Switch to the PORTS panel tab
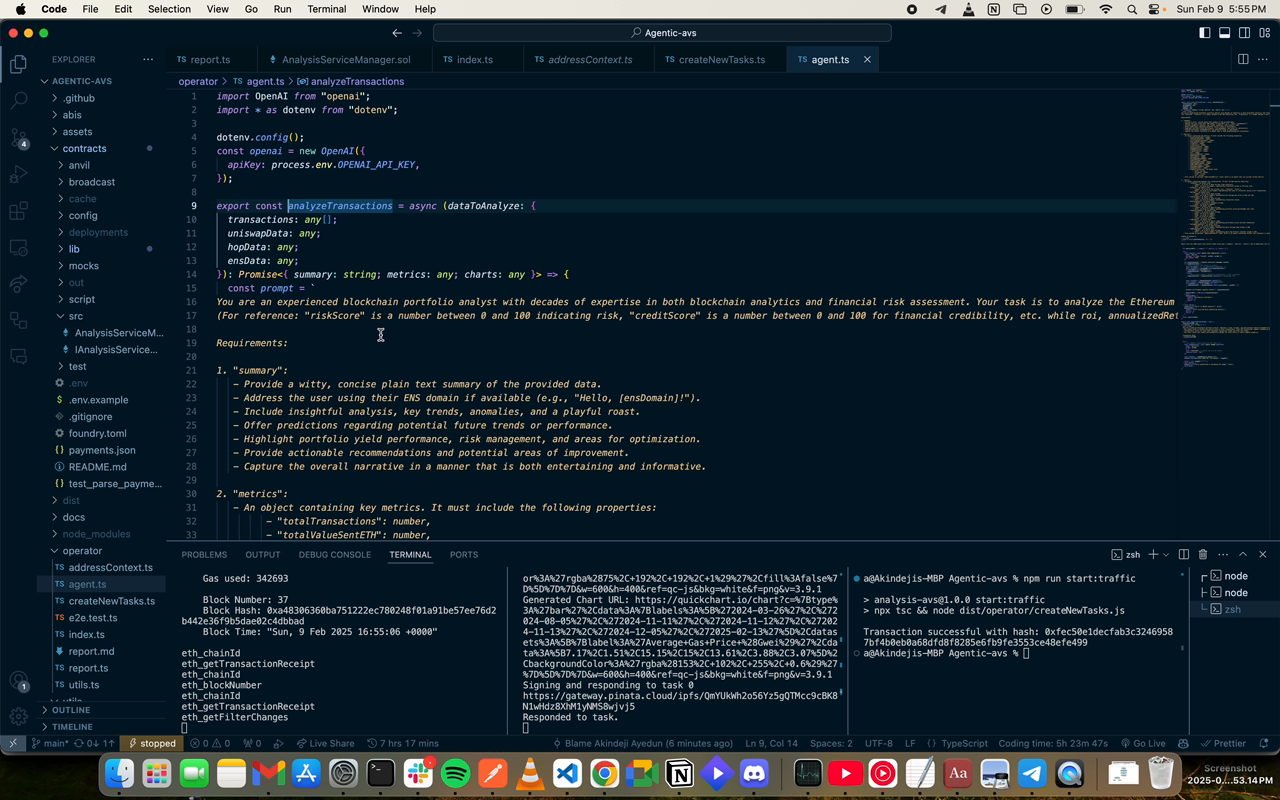Screen dimensions: 1280x800 click(x=464, y=554)
